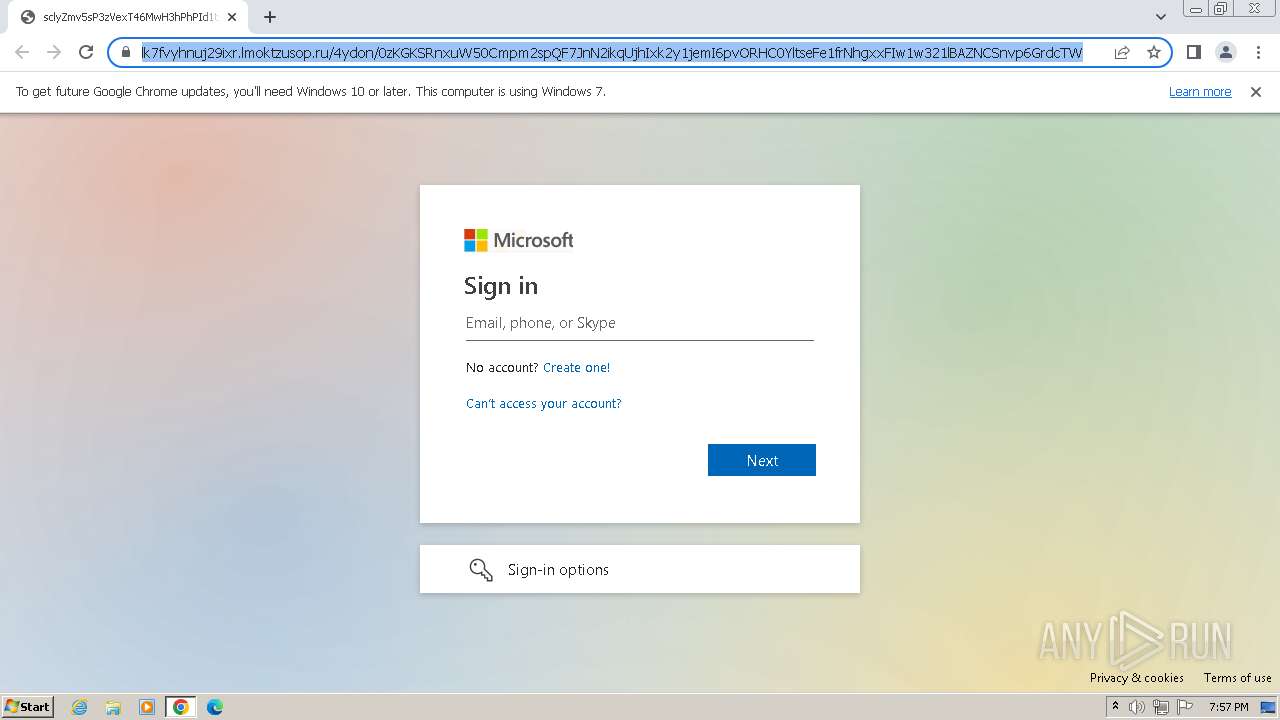The width and height of the screenshot is (1280, 720).
Task: Open the Create one! account link
Action: [x=576, y=367]
